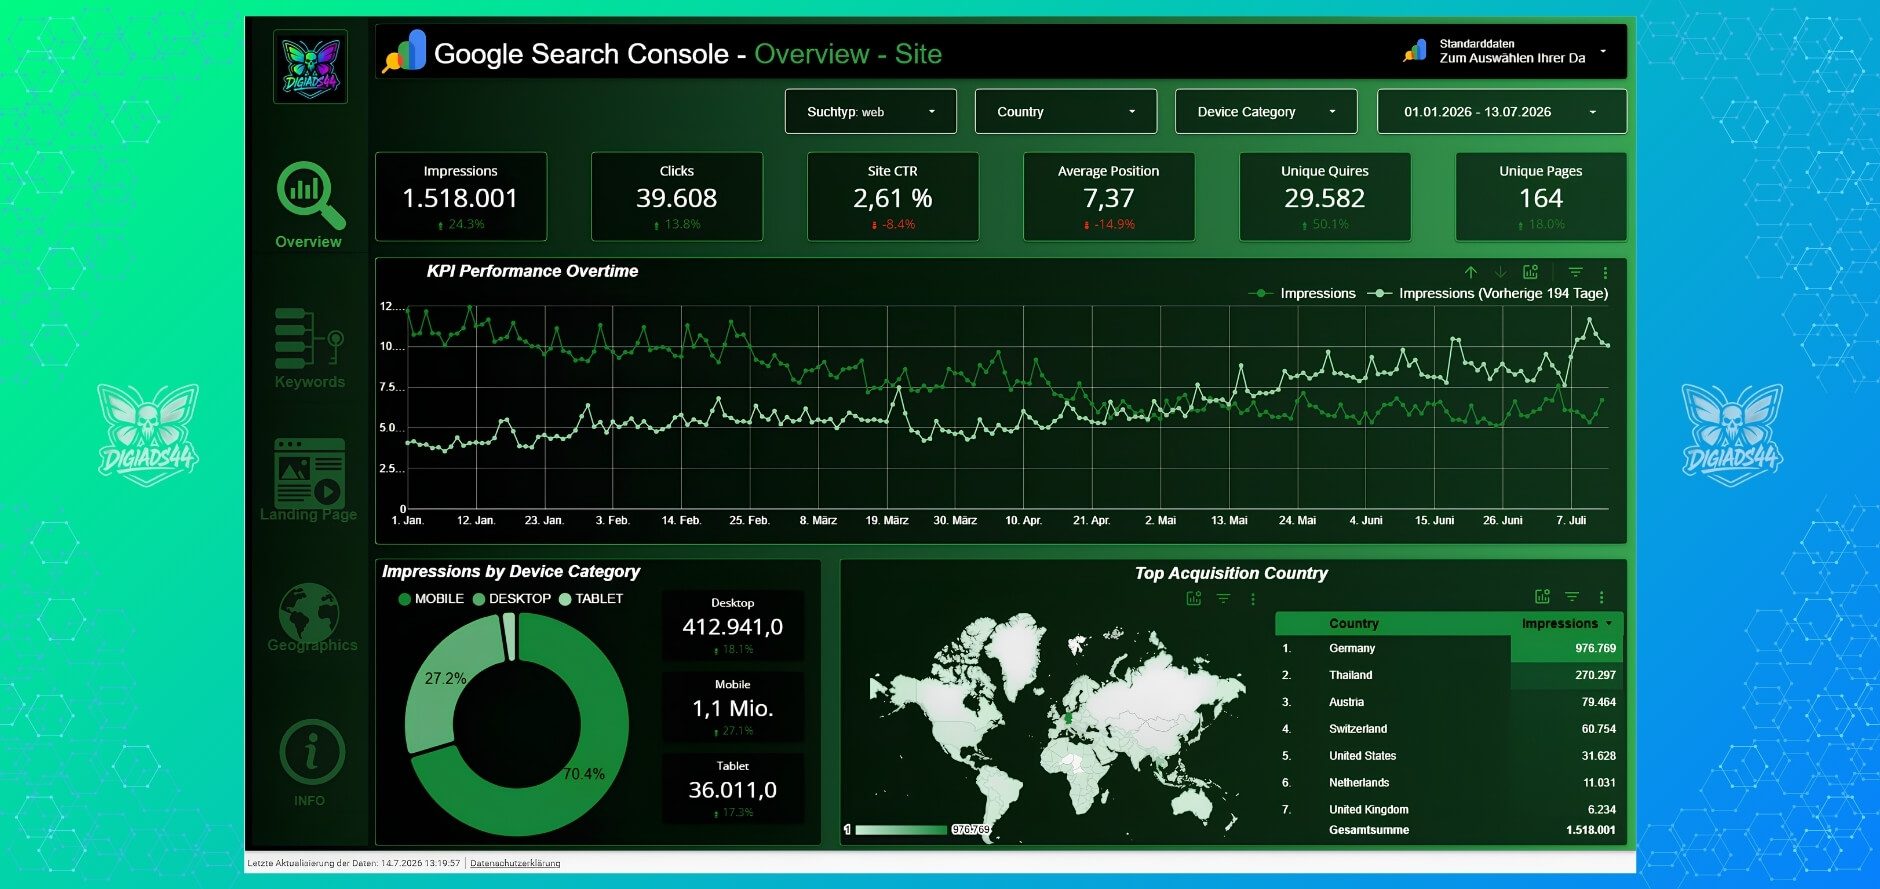
Task: Click the Google Search Console bar-chart logo
Action: (x=406, y=52)
